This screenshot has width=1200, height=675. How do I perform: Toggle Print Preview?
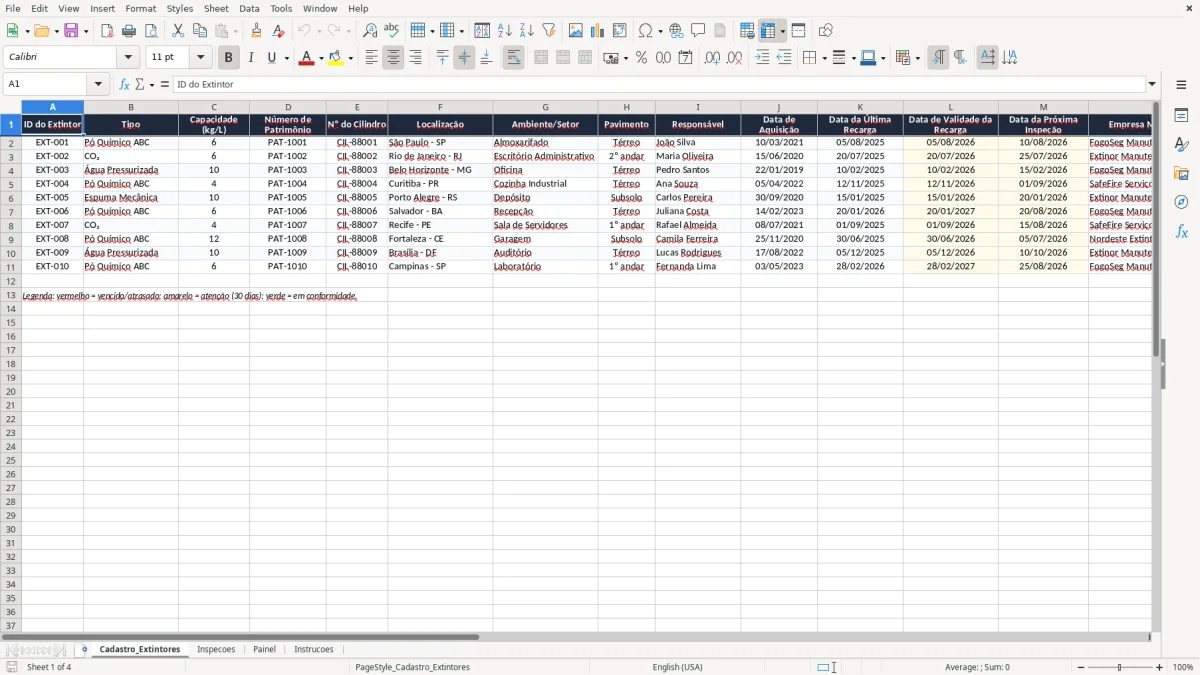[x=150, y=31]
